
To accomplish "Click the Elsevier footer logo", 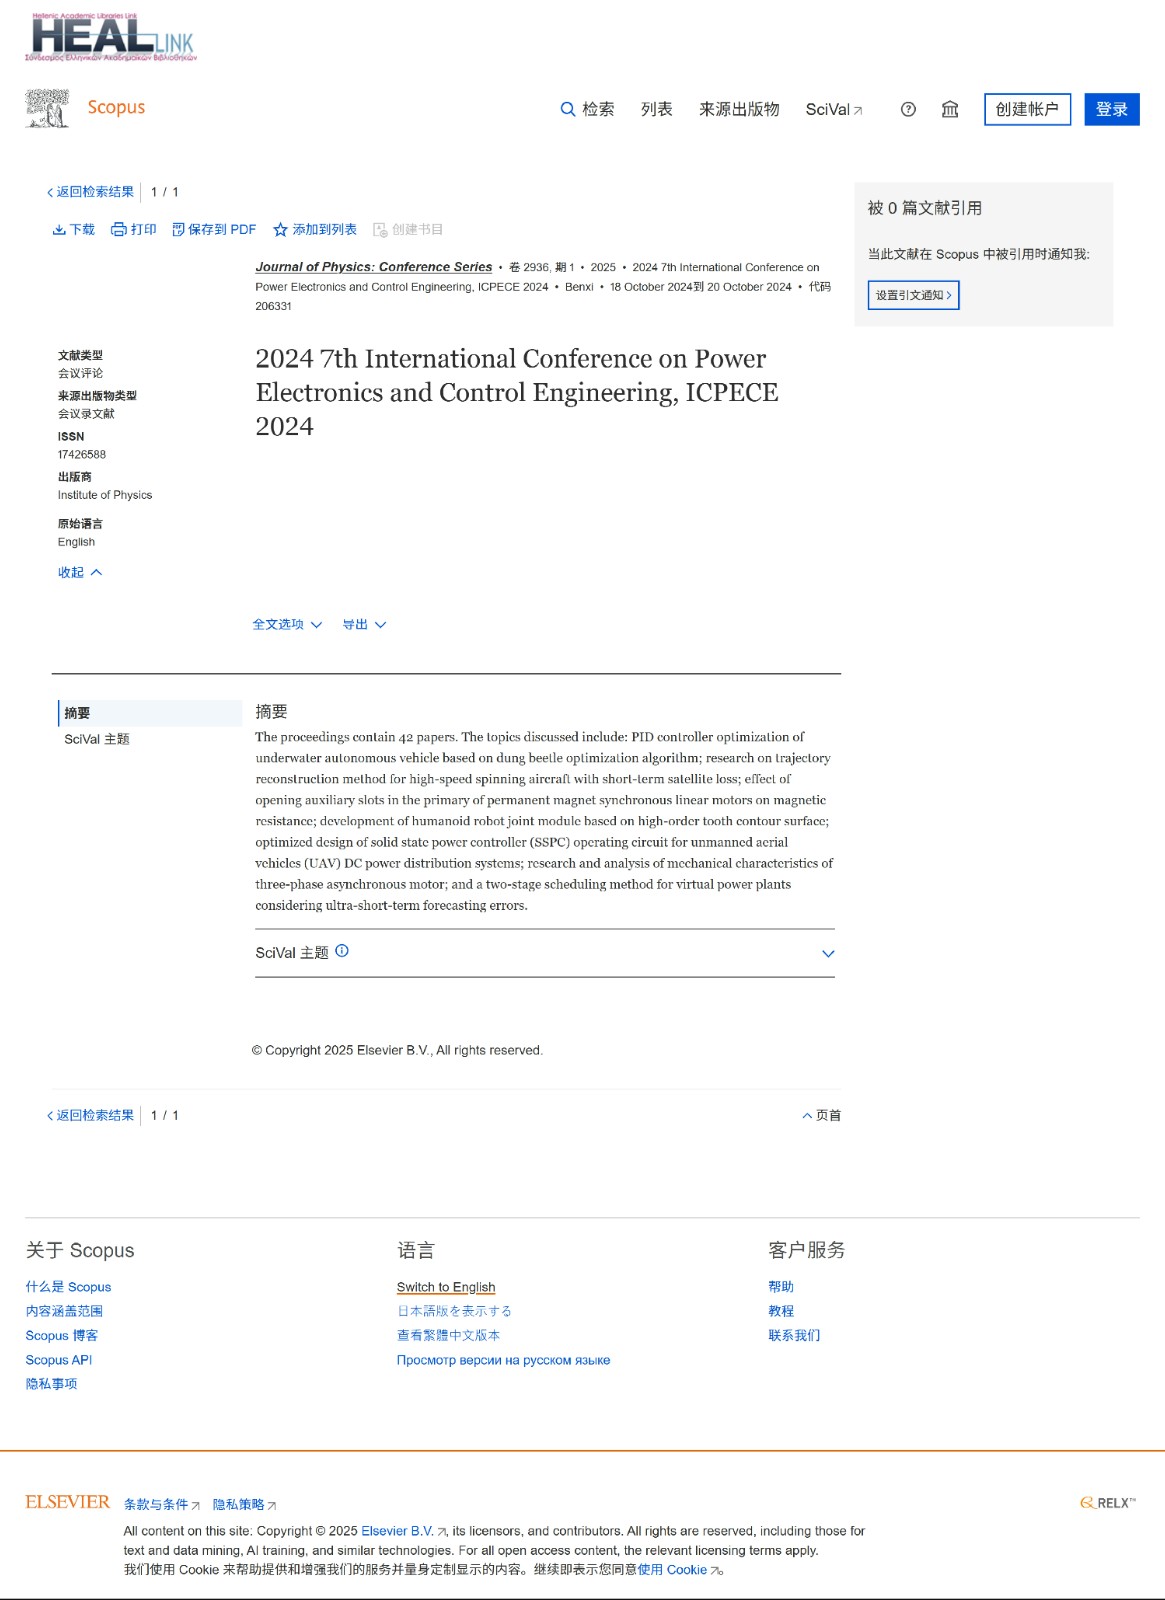I will click(68, 1502).
